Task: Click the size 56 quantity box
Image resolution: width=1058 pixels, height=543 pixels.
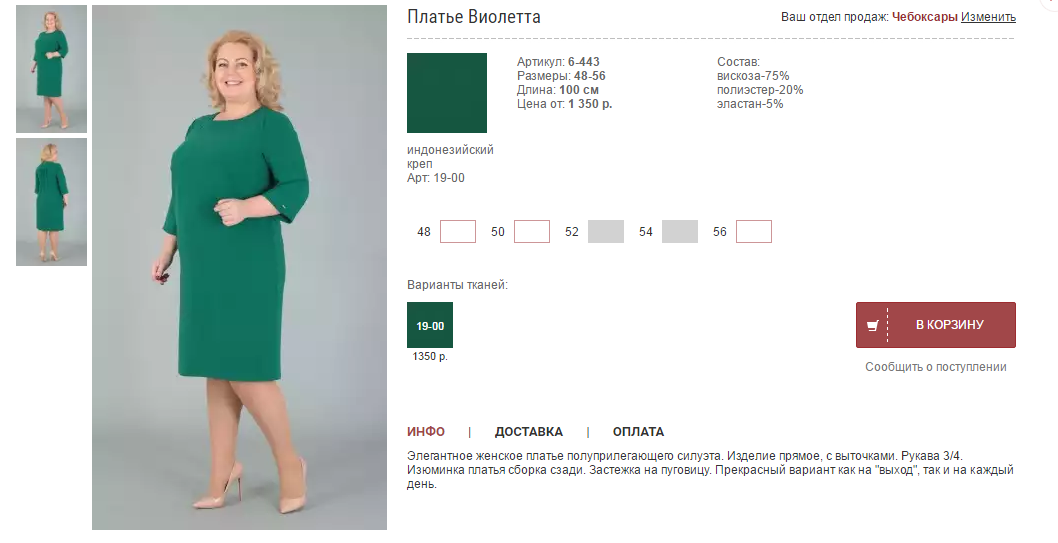Action: [x=754, y=231]
